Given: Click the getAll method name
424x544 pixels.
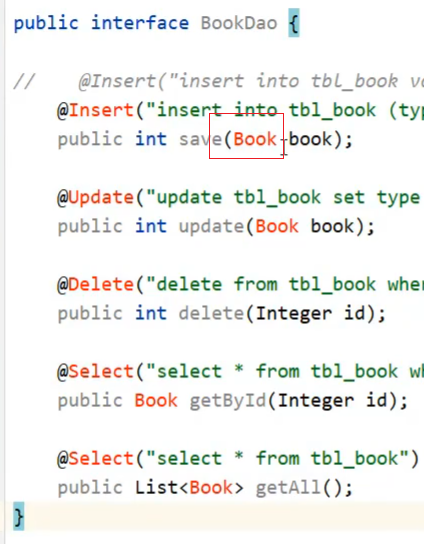Looking at the screenshot, I should tap(288, 488).
